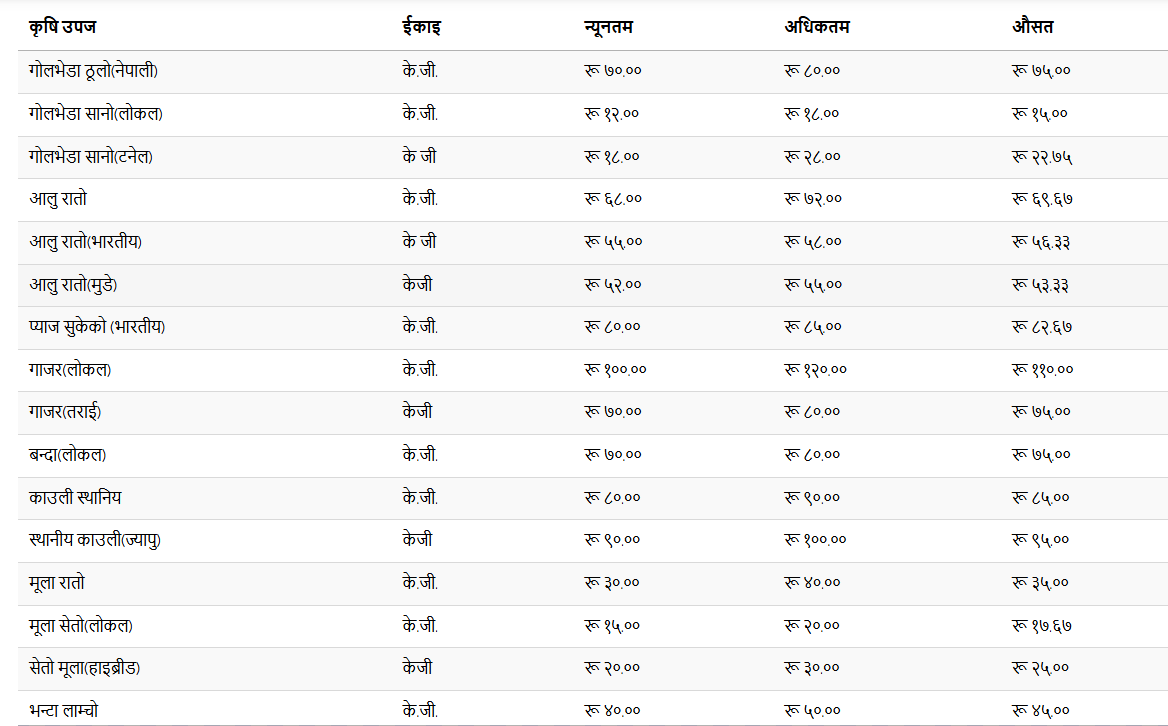Viewport: 1168px width, 726px height.
Task: Click the average price रू १७.६७
Action: [1041, 626]
